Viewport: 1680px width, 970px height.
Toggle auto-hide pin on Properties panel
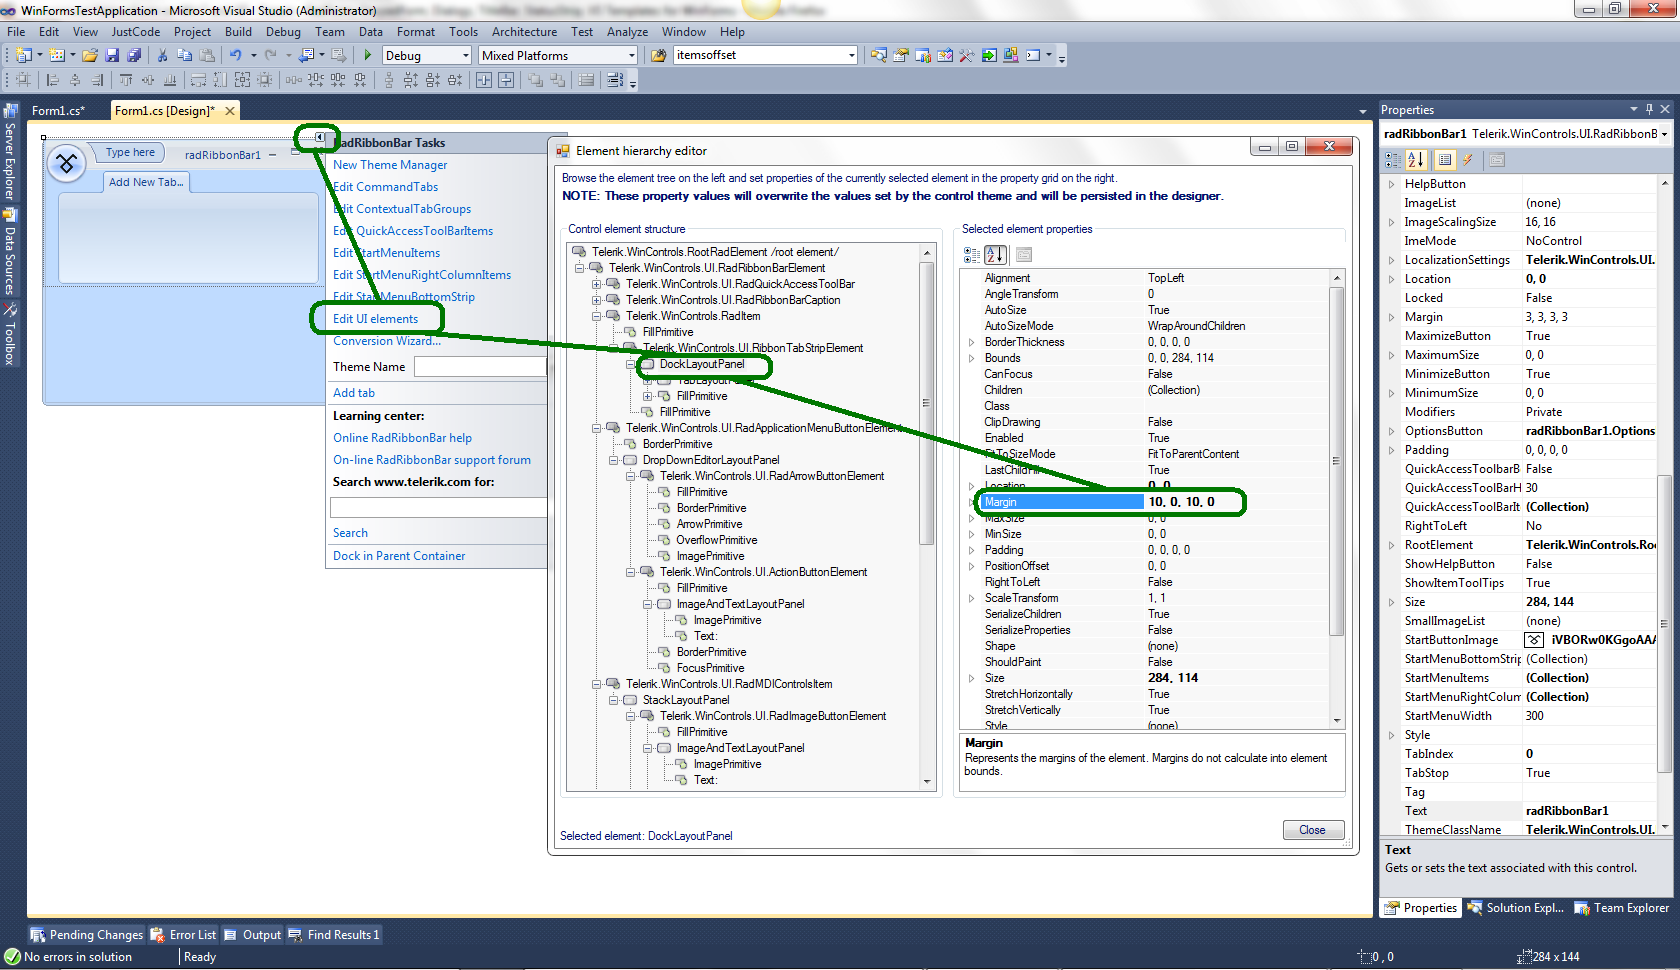pos(1649,109)
